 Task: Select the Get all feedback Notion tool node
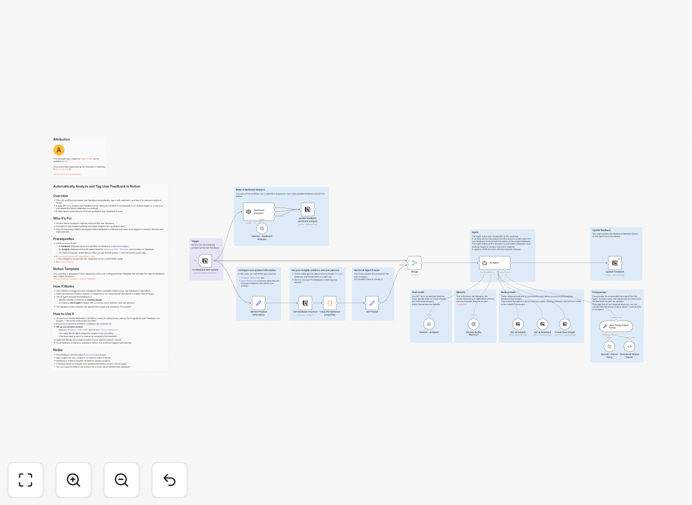tap(542, 324)
